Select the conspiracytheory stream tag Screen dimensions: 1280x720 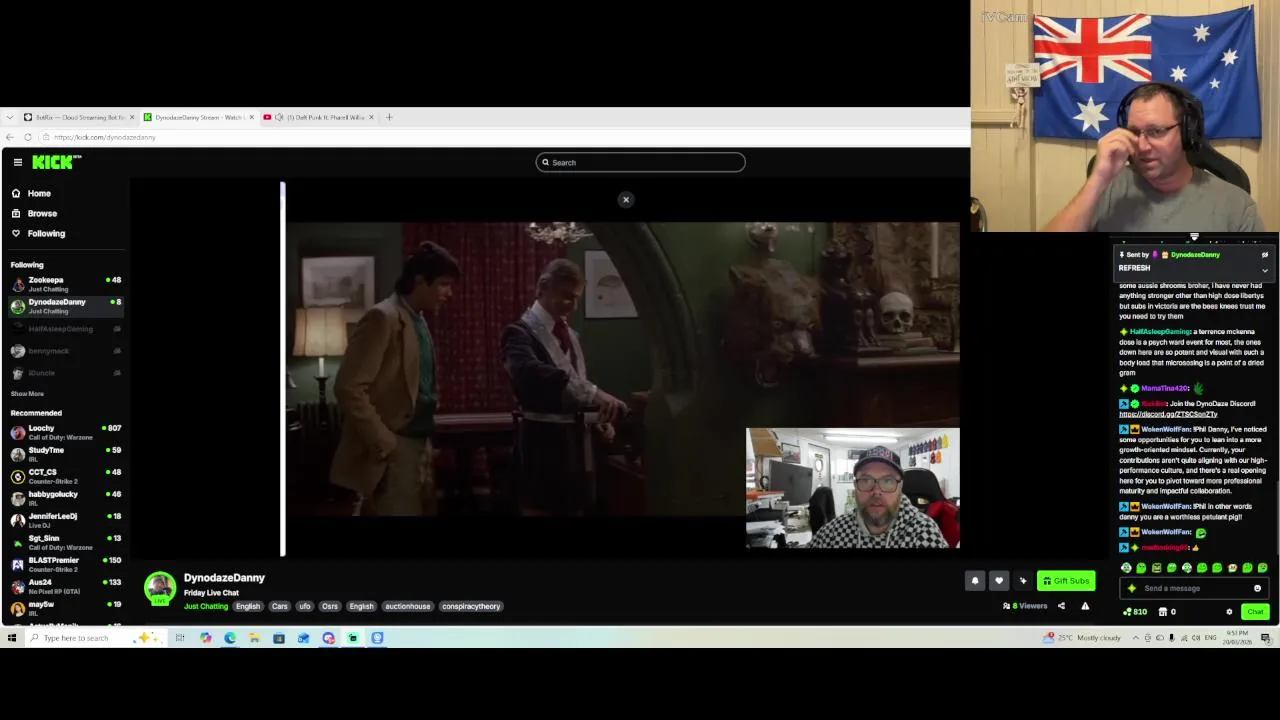tap(471, 606)
